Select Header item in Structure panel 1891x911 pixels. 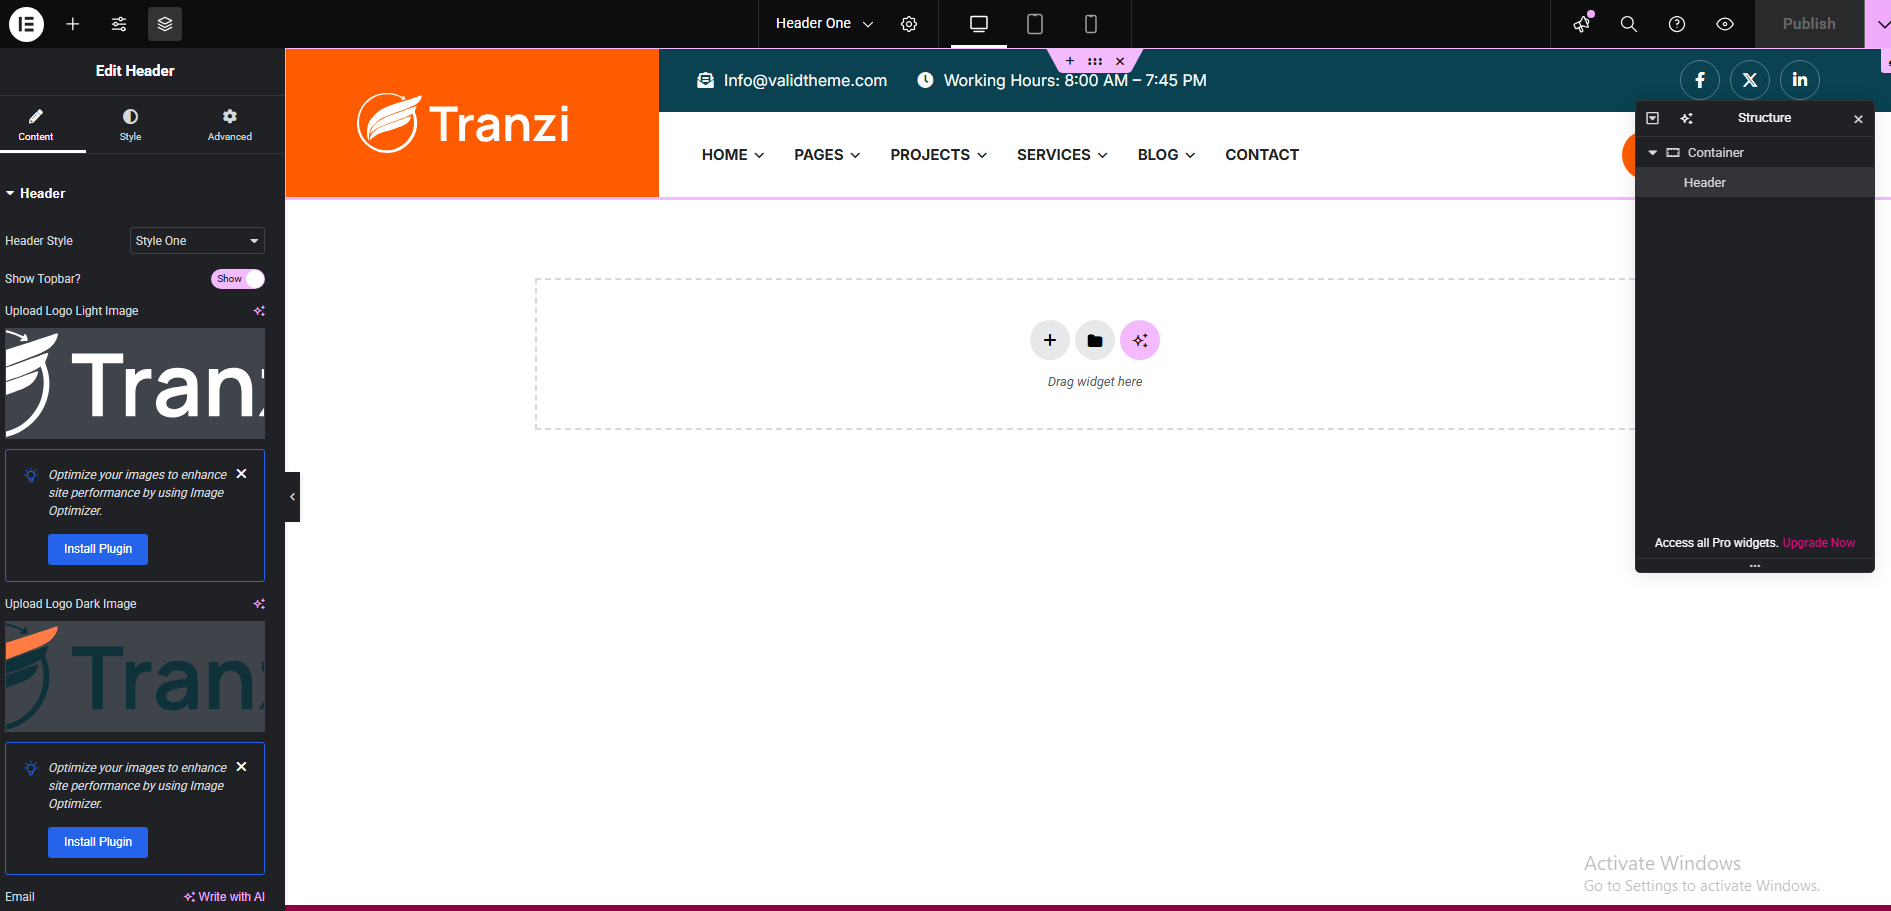tap(1704, 183)
